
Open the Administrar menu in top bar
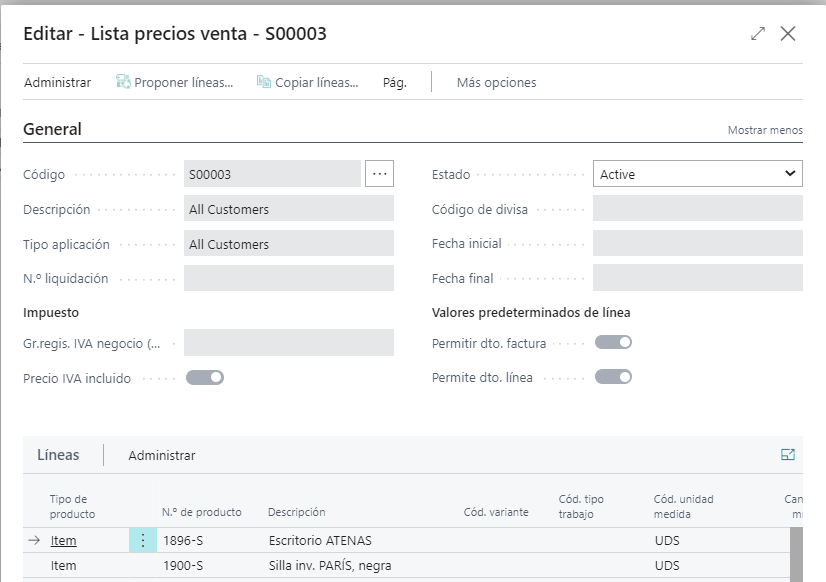(x=57, y=83)
